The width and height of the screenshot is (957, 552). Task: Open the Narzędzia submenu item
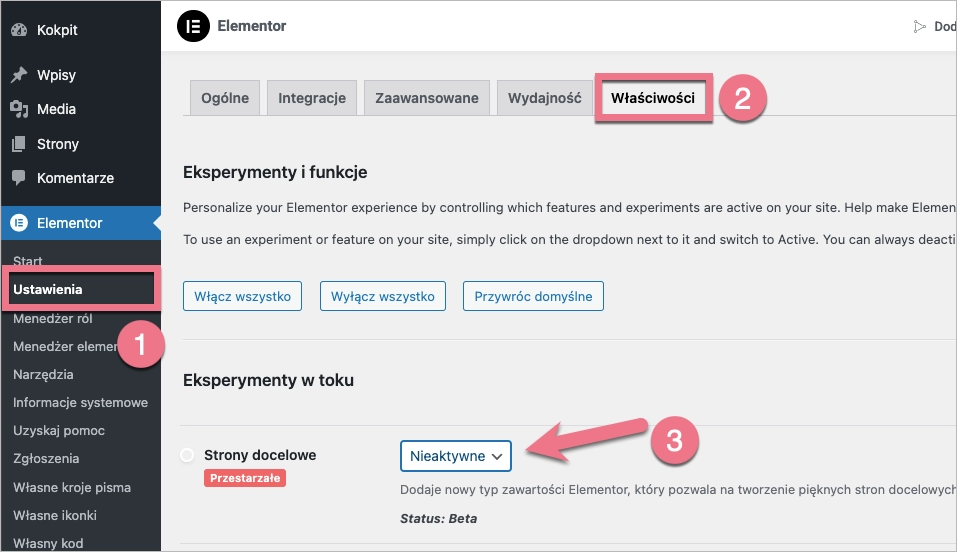[43, 375]
